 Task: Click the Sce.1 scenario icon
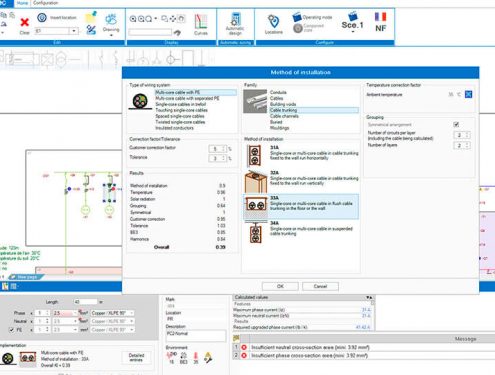click(x=352, y=21)
